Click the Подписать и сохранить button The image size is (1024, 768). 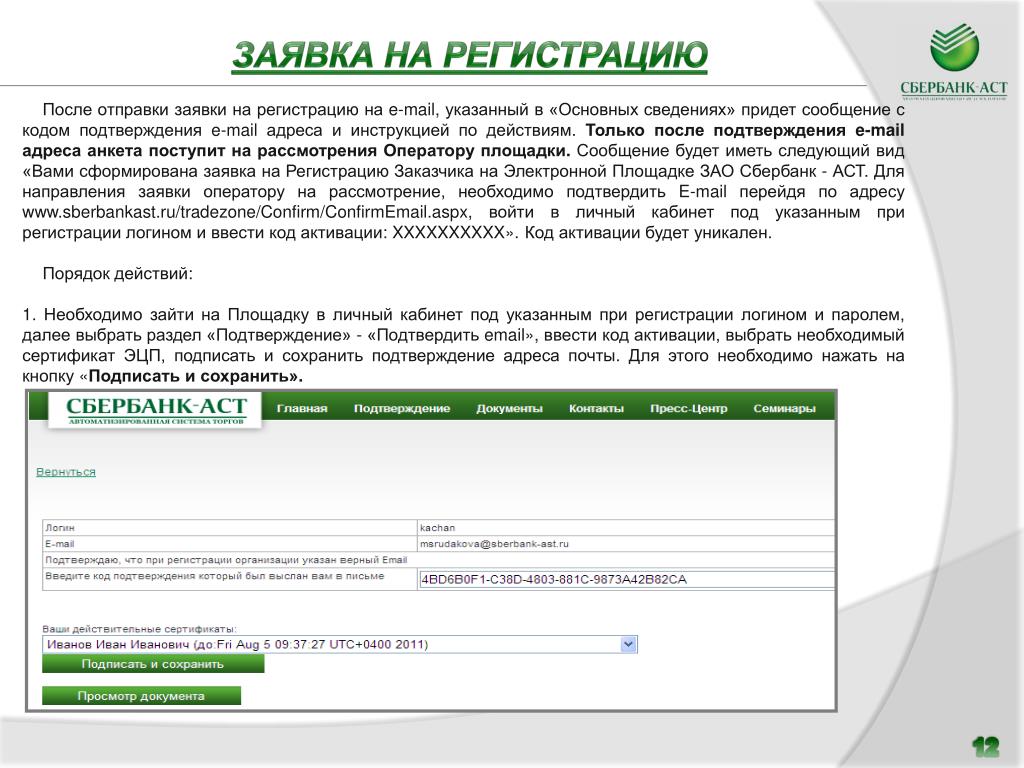(153, 664)
